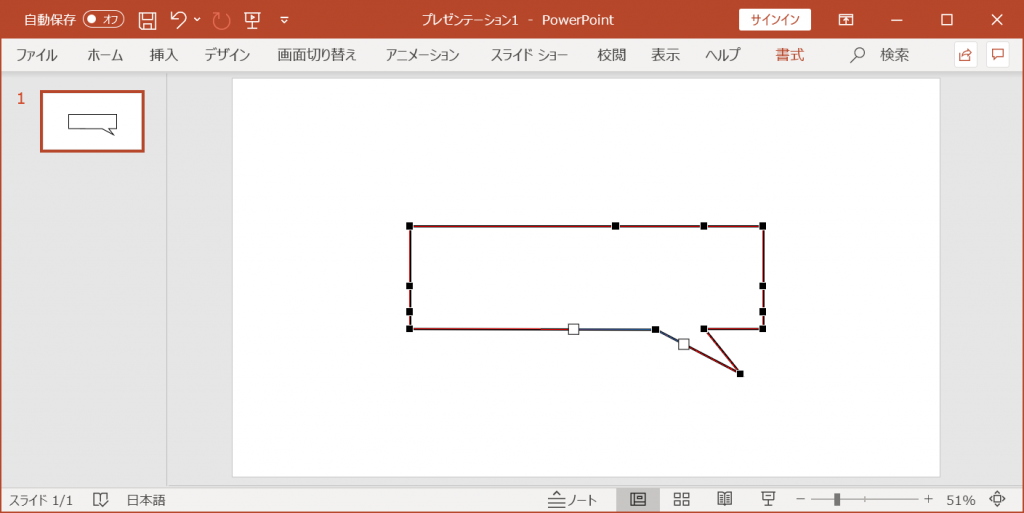1024x513 pixels.
Task: Open the デザイン tab
Action: pyautogui.click(x=227, y=55)
